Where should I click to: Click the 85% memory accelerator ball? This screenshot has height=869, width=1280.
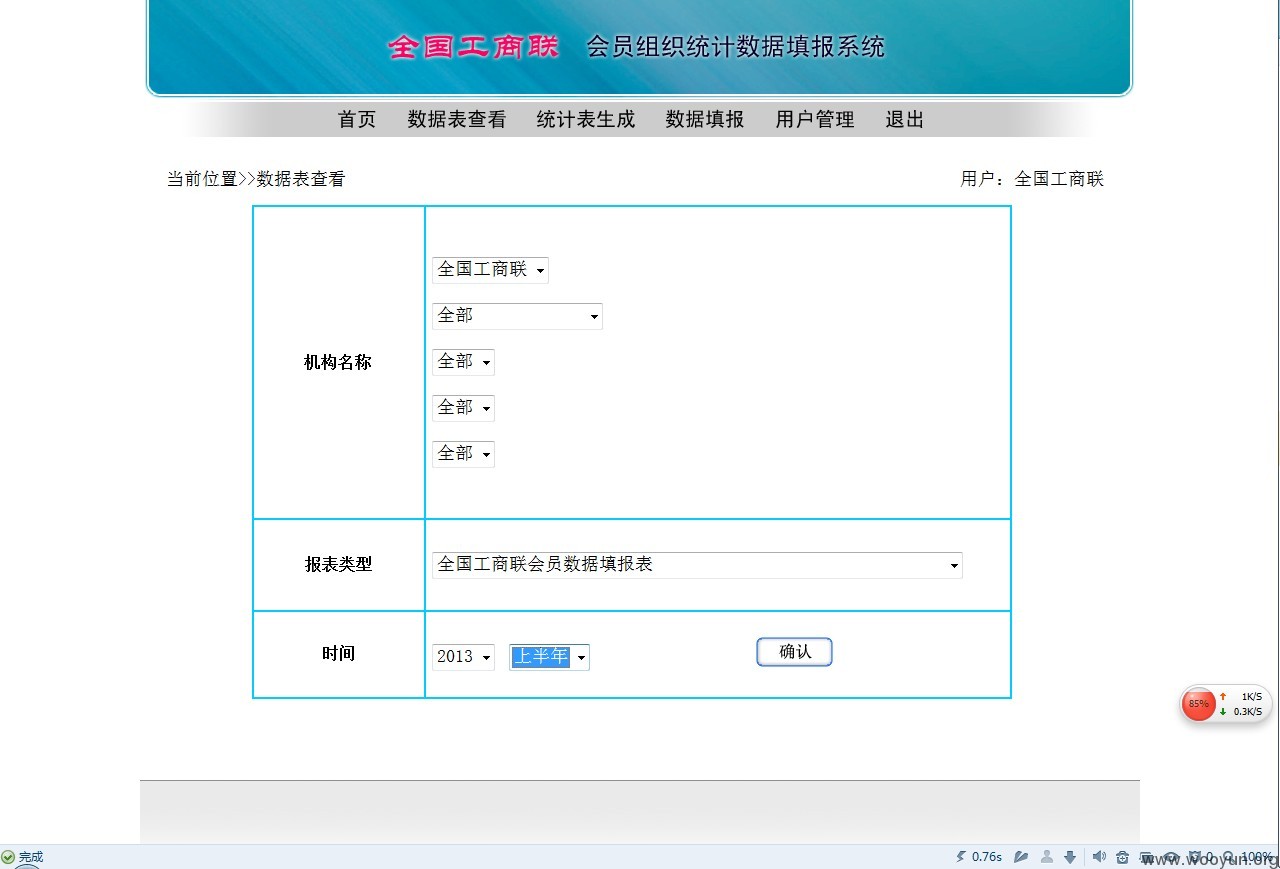coord(1198,704)
